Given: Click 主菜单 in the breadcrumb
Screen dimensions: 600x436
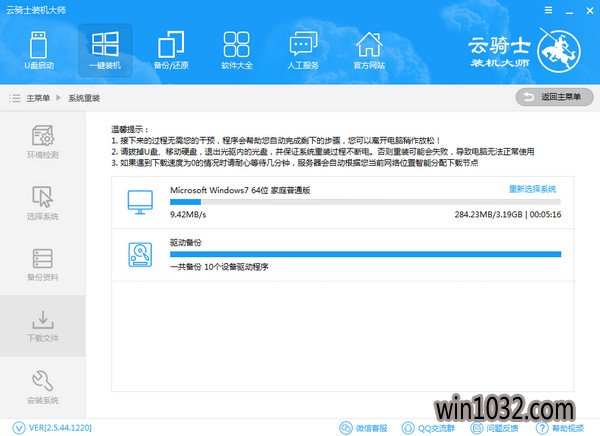Looking at the screenshot, I should pyautogui.click(x=38, y=98).
